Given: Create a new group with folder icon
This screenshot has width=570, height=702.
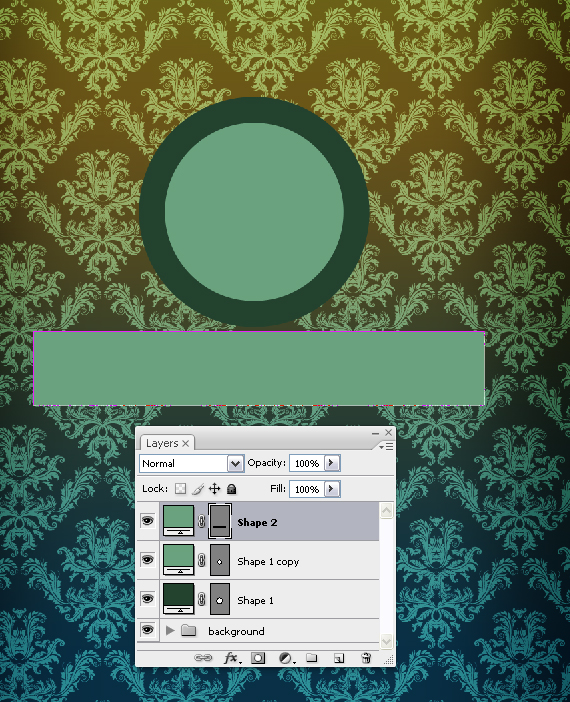Looking at the screenshot, I should tap(312, 658).
